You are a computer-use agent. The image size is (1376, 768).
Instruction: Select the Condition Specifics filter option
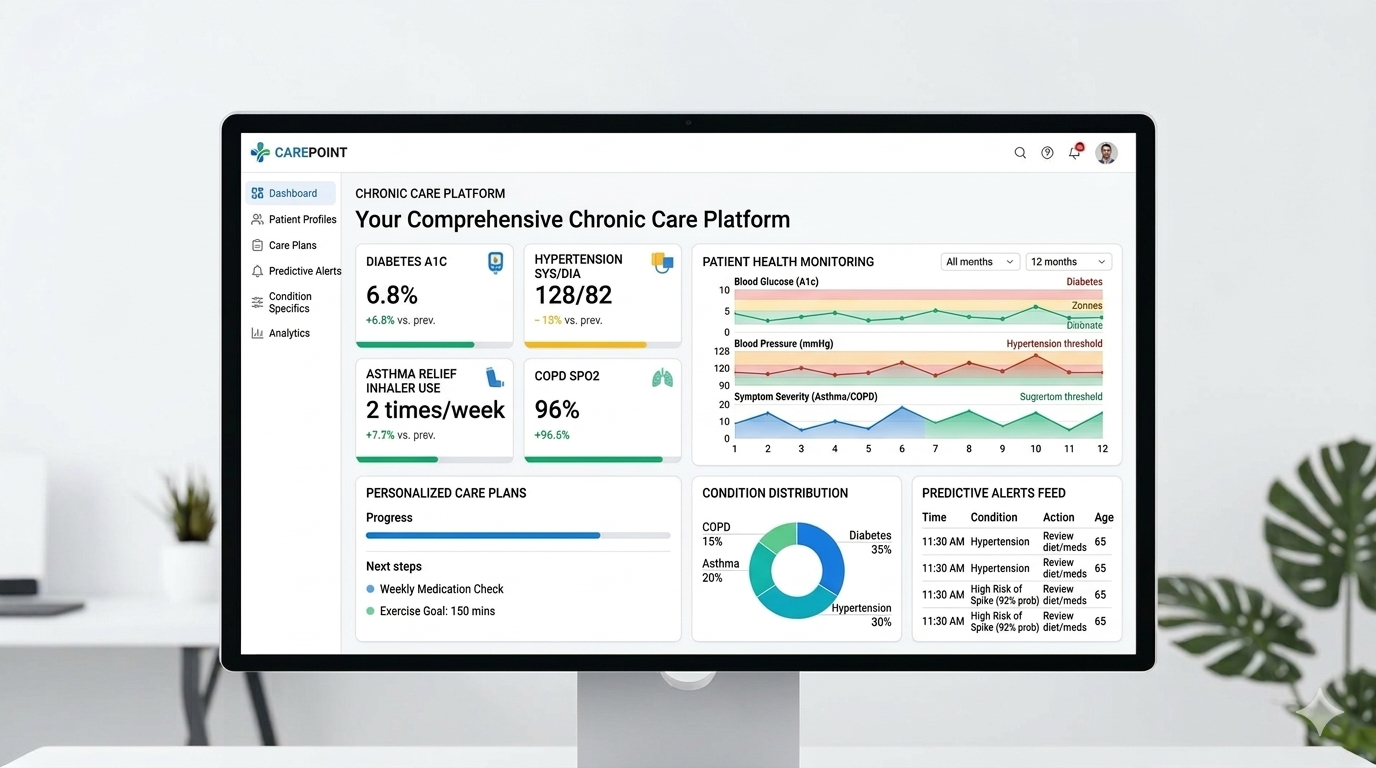click(290, 302)
